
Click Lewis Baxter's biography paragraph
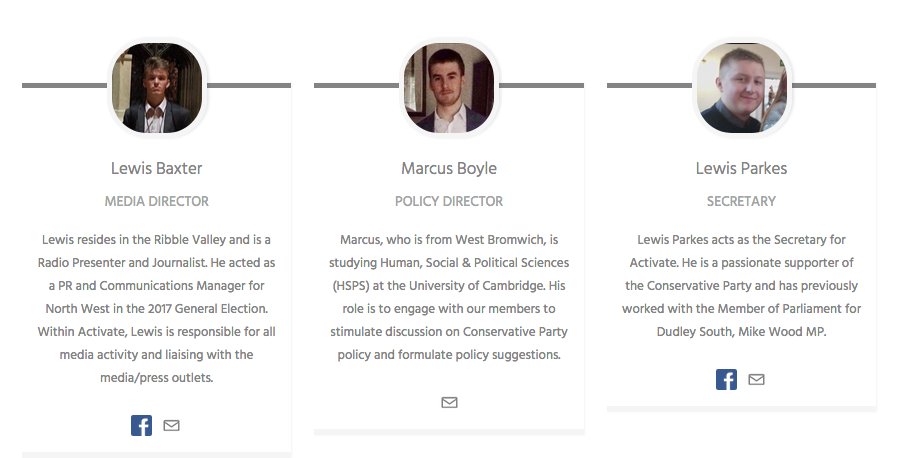pyautogui.click(x=157, y=309)
